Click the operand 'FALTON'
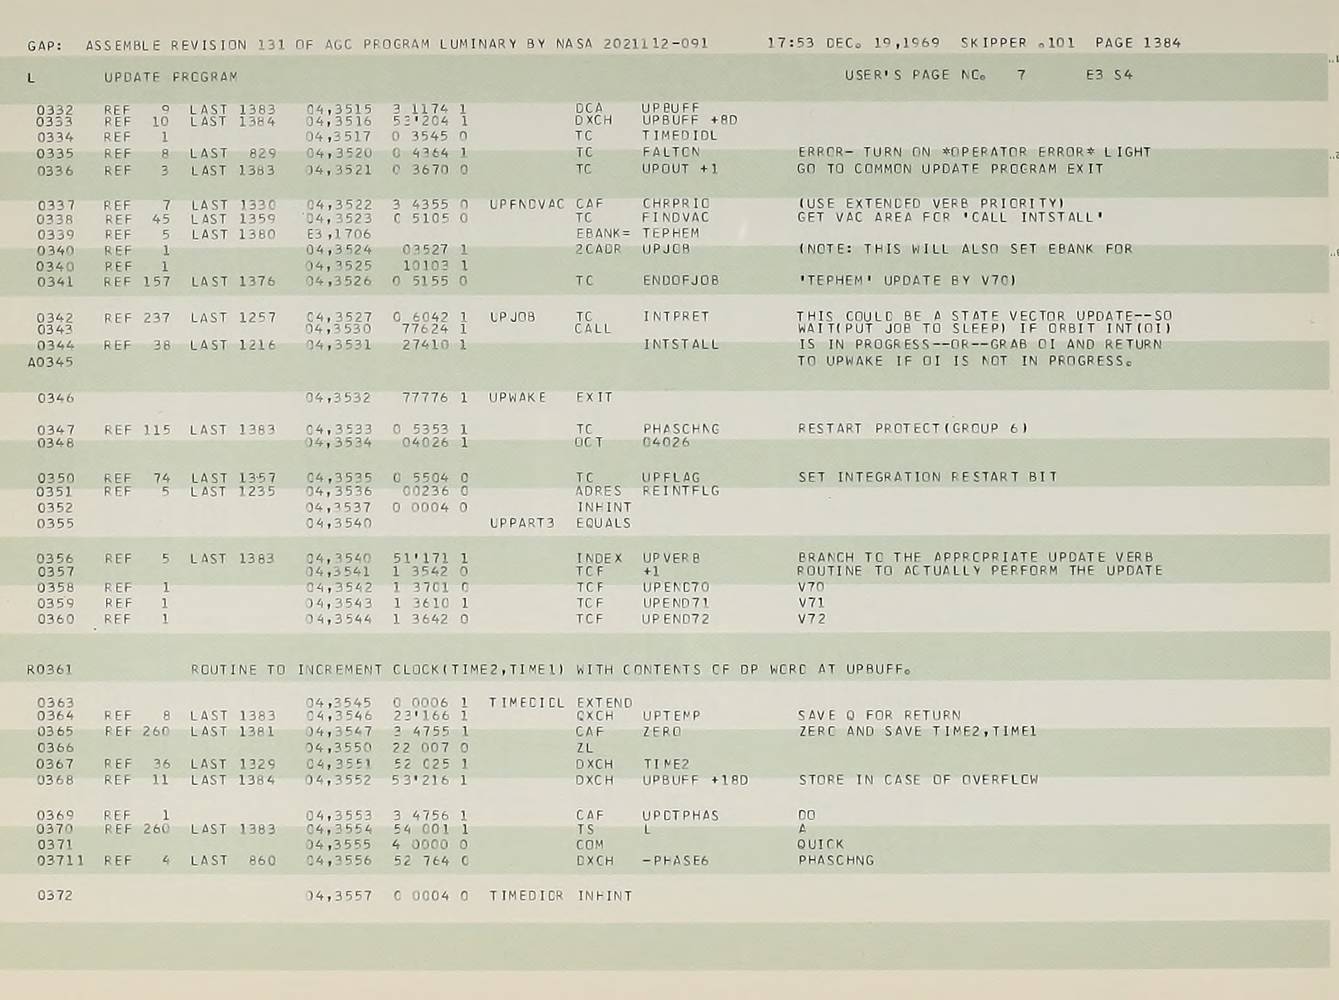The width and height of the screenshot is (1339, 1000). 671,153
